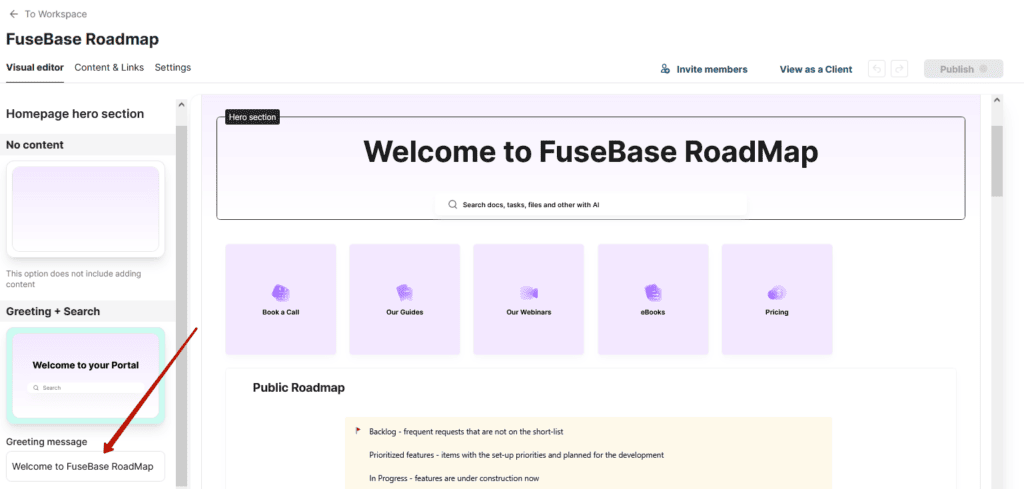Click View as a Client
Screen dimensions: 1024x489
(x=816, y=69)
